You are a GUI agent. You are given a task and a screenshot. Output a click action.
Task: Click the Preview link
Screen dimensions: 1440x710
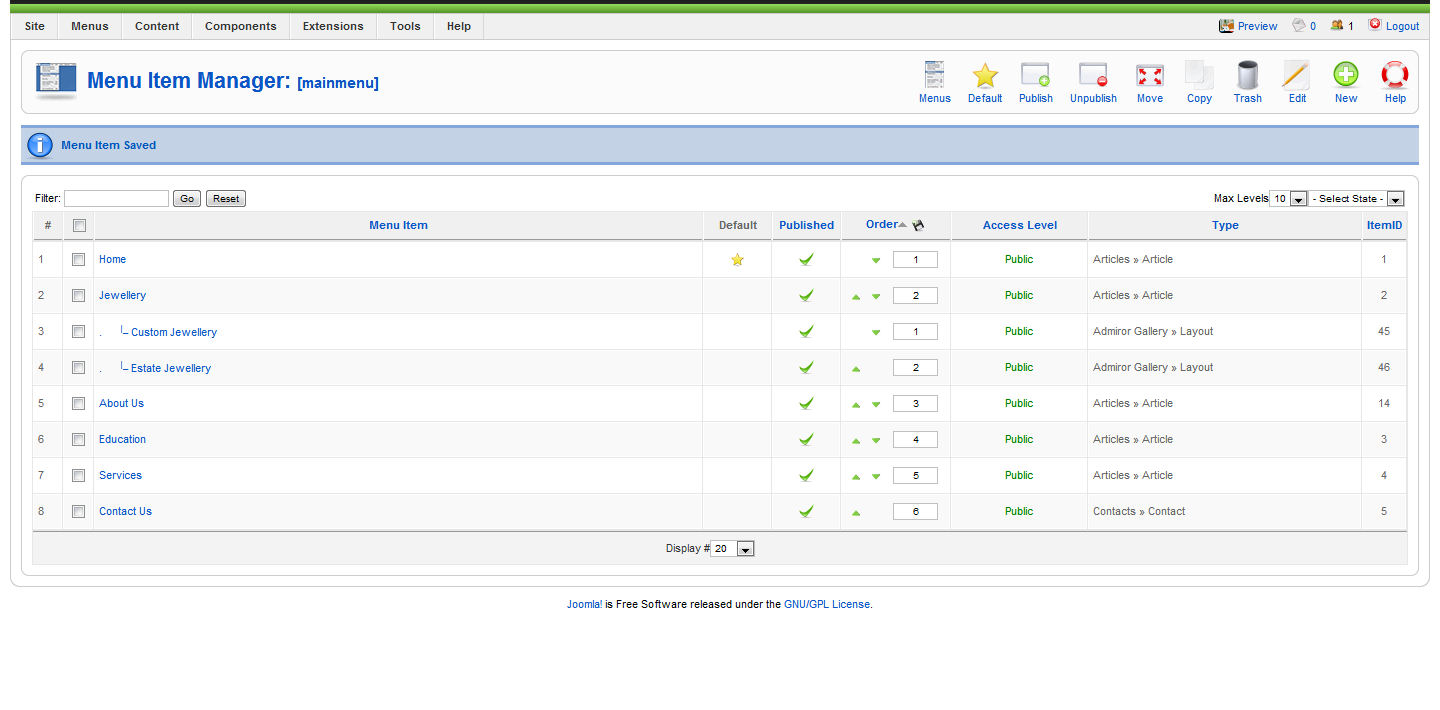(x=1257, y=26)
